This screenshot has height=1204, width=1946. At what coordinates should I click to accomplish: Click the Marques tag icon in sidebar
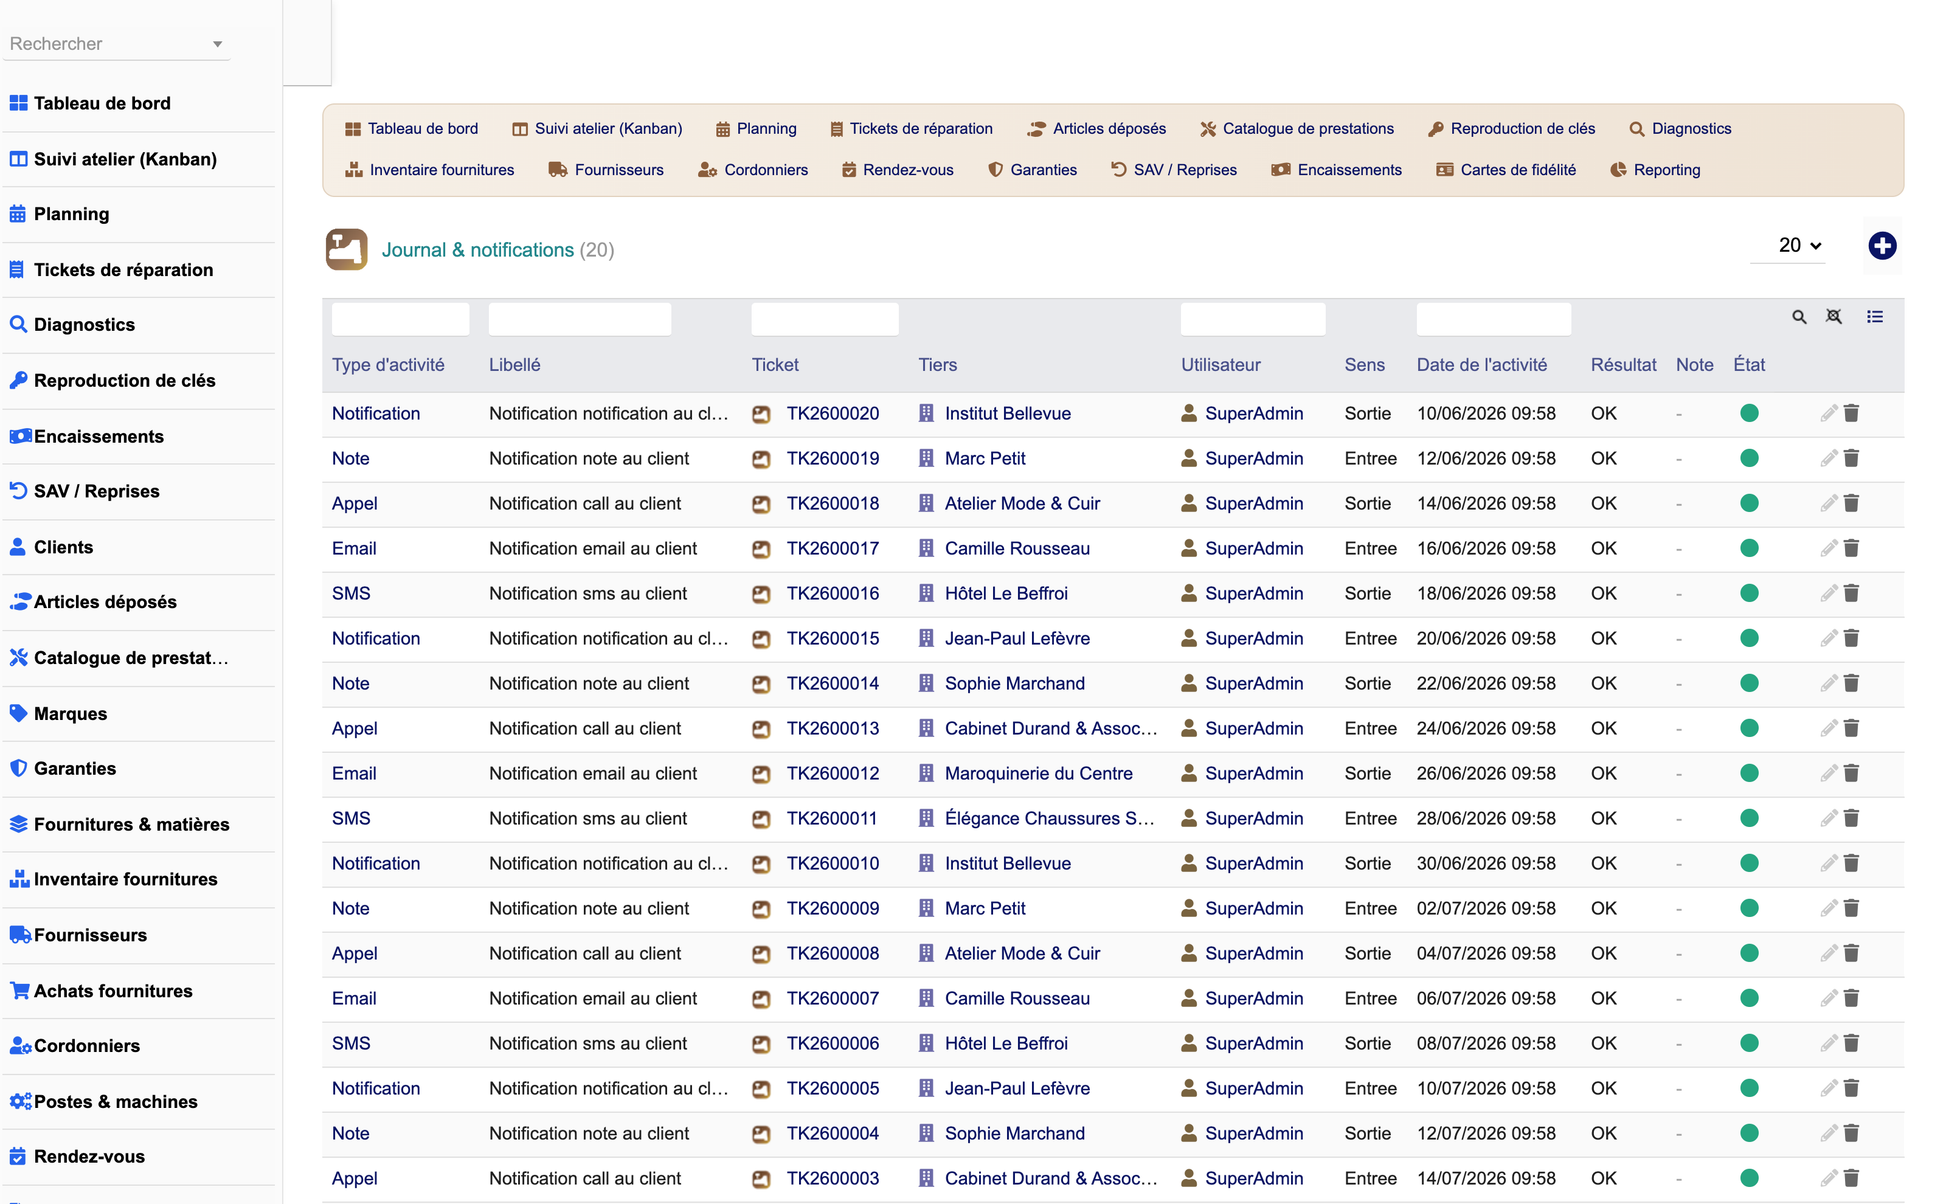coord(18,713)
